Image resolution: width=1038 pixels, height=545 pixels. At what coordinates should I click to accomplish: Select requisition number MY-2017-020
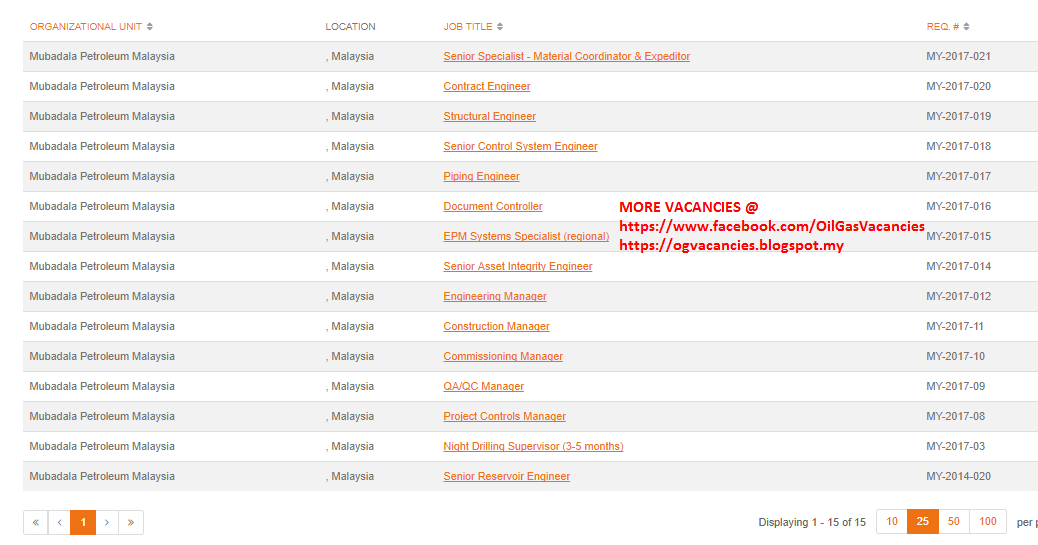pyautogui.click(x=958, y=86)
